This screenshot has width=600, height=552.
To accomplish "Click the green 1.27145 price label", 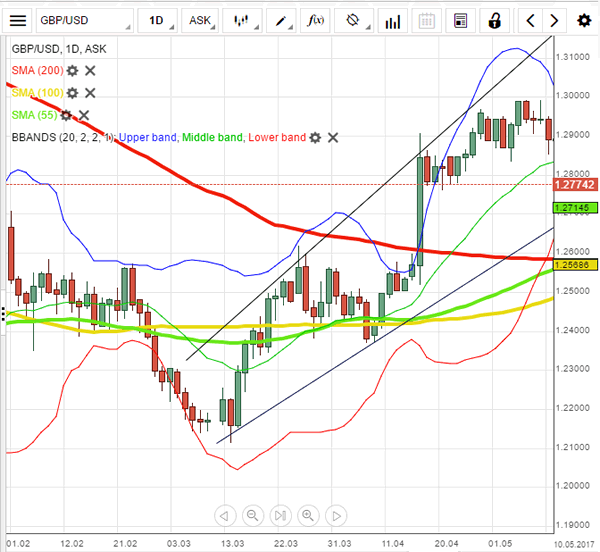I will pyautogui.click(x=575, y=208).
